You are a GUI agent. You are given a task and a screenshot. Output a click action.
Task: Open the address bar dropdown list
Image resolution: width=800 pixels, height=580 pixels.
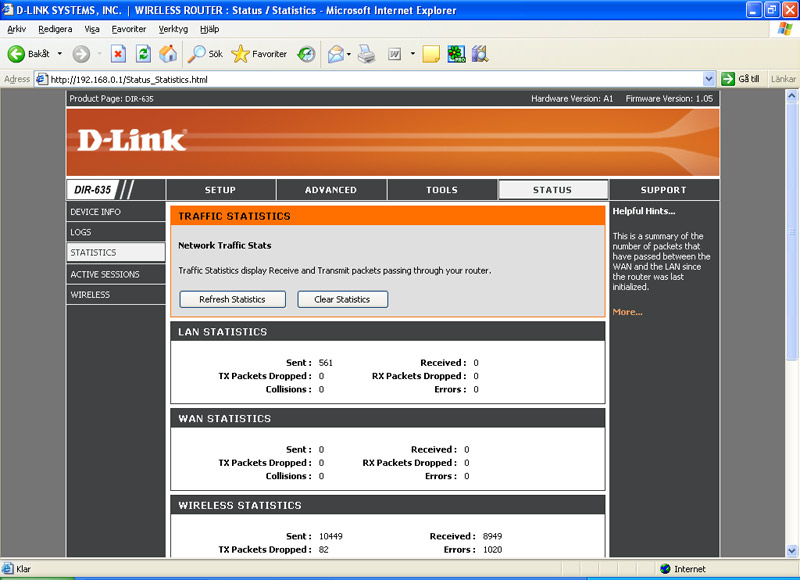(x=709, y=79)
